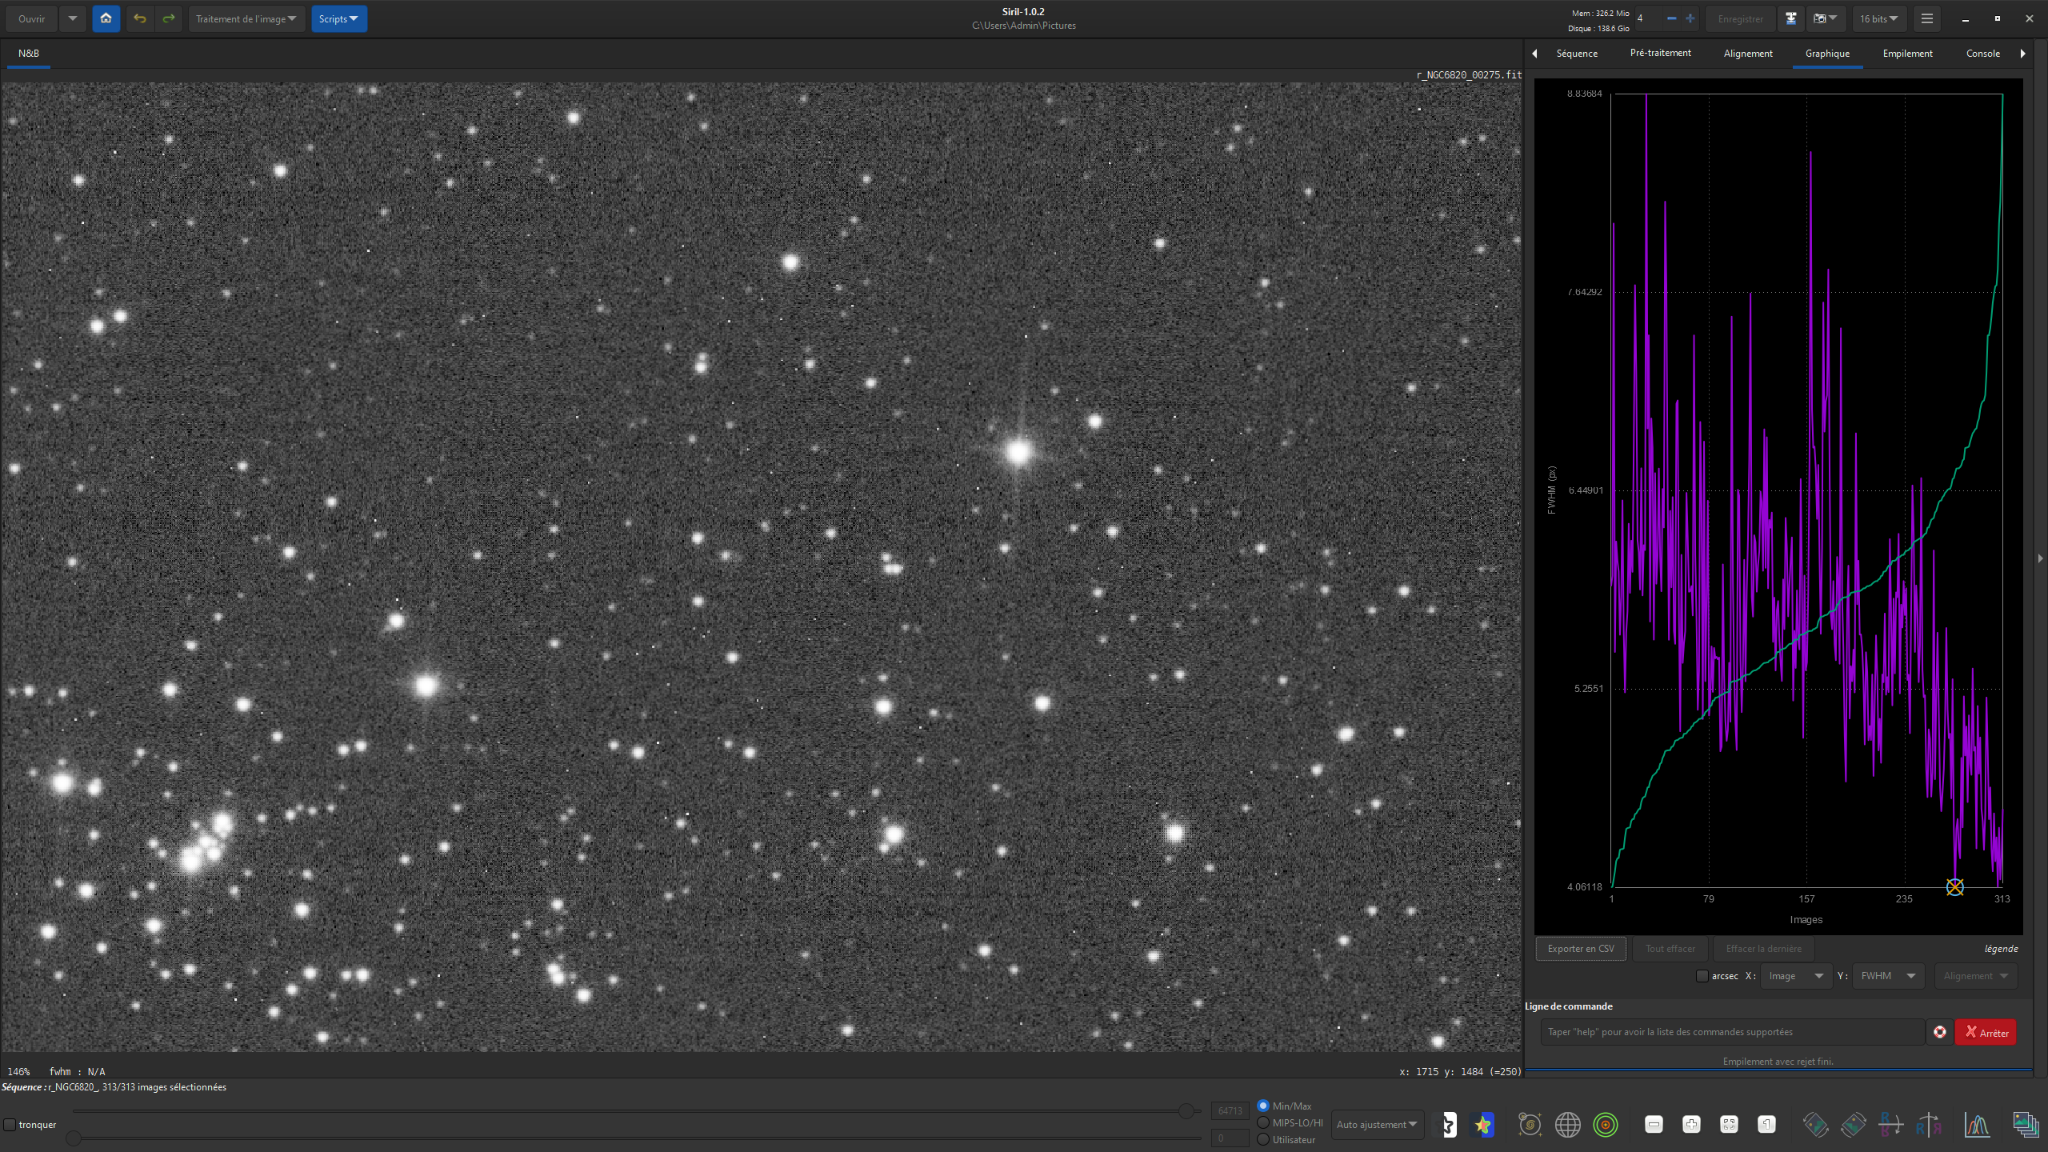Switch to the Console tab
The image size is (2048, 1152).
click(1982, 54)
